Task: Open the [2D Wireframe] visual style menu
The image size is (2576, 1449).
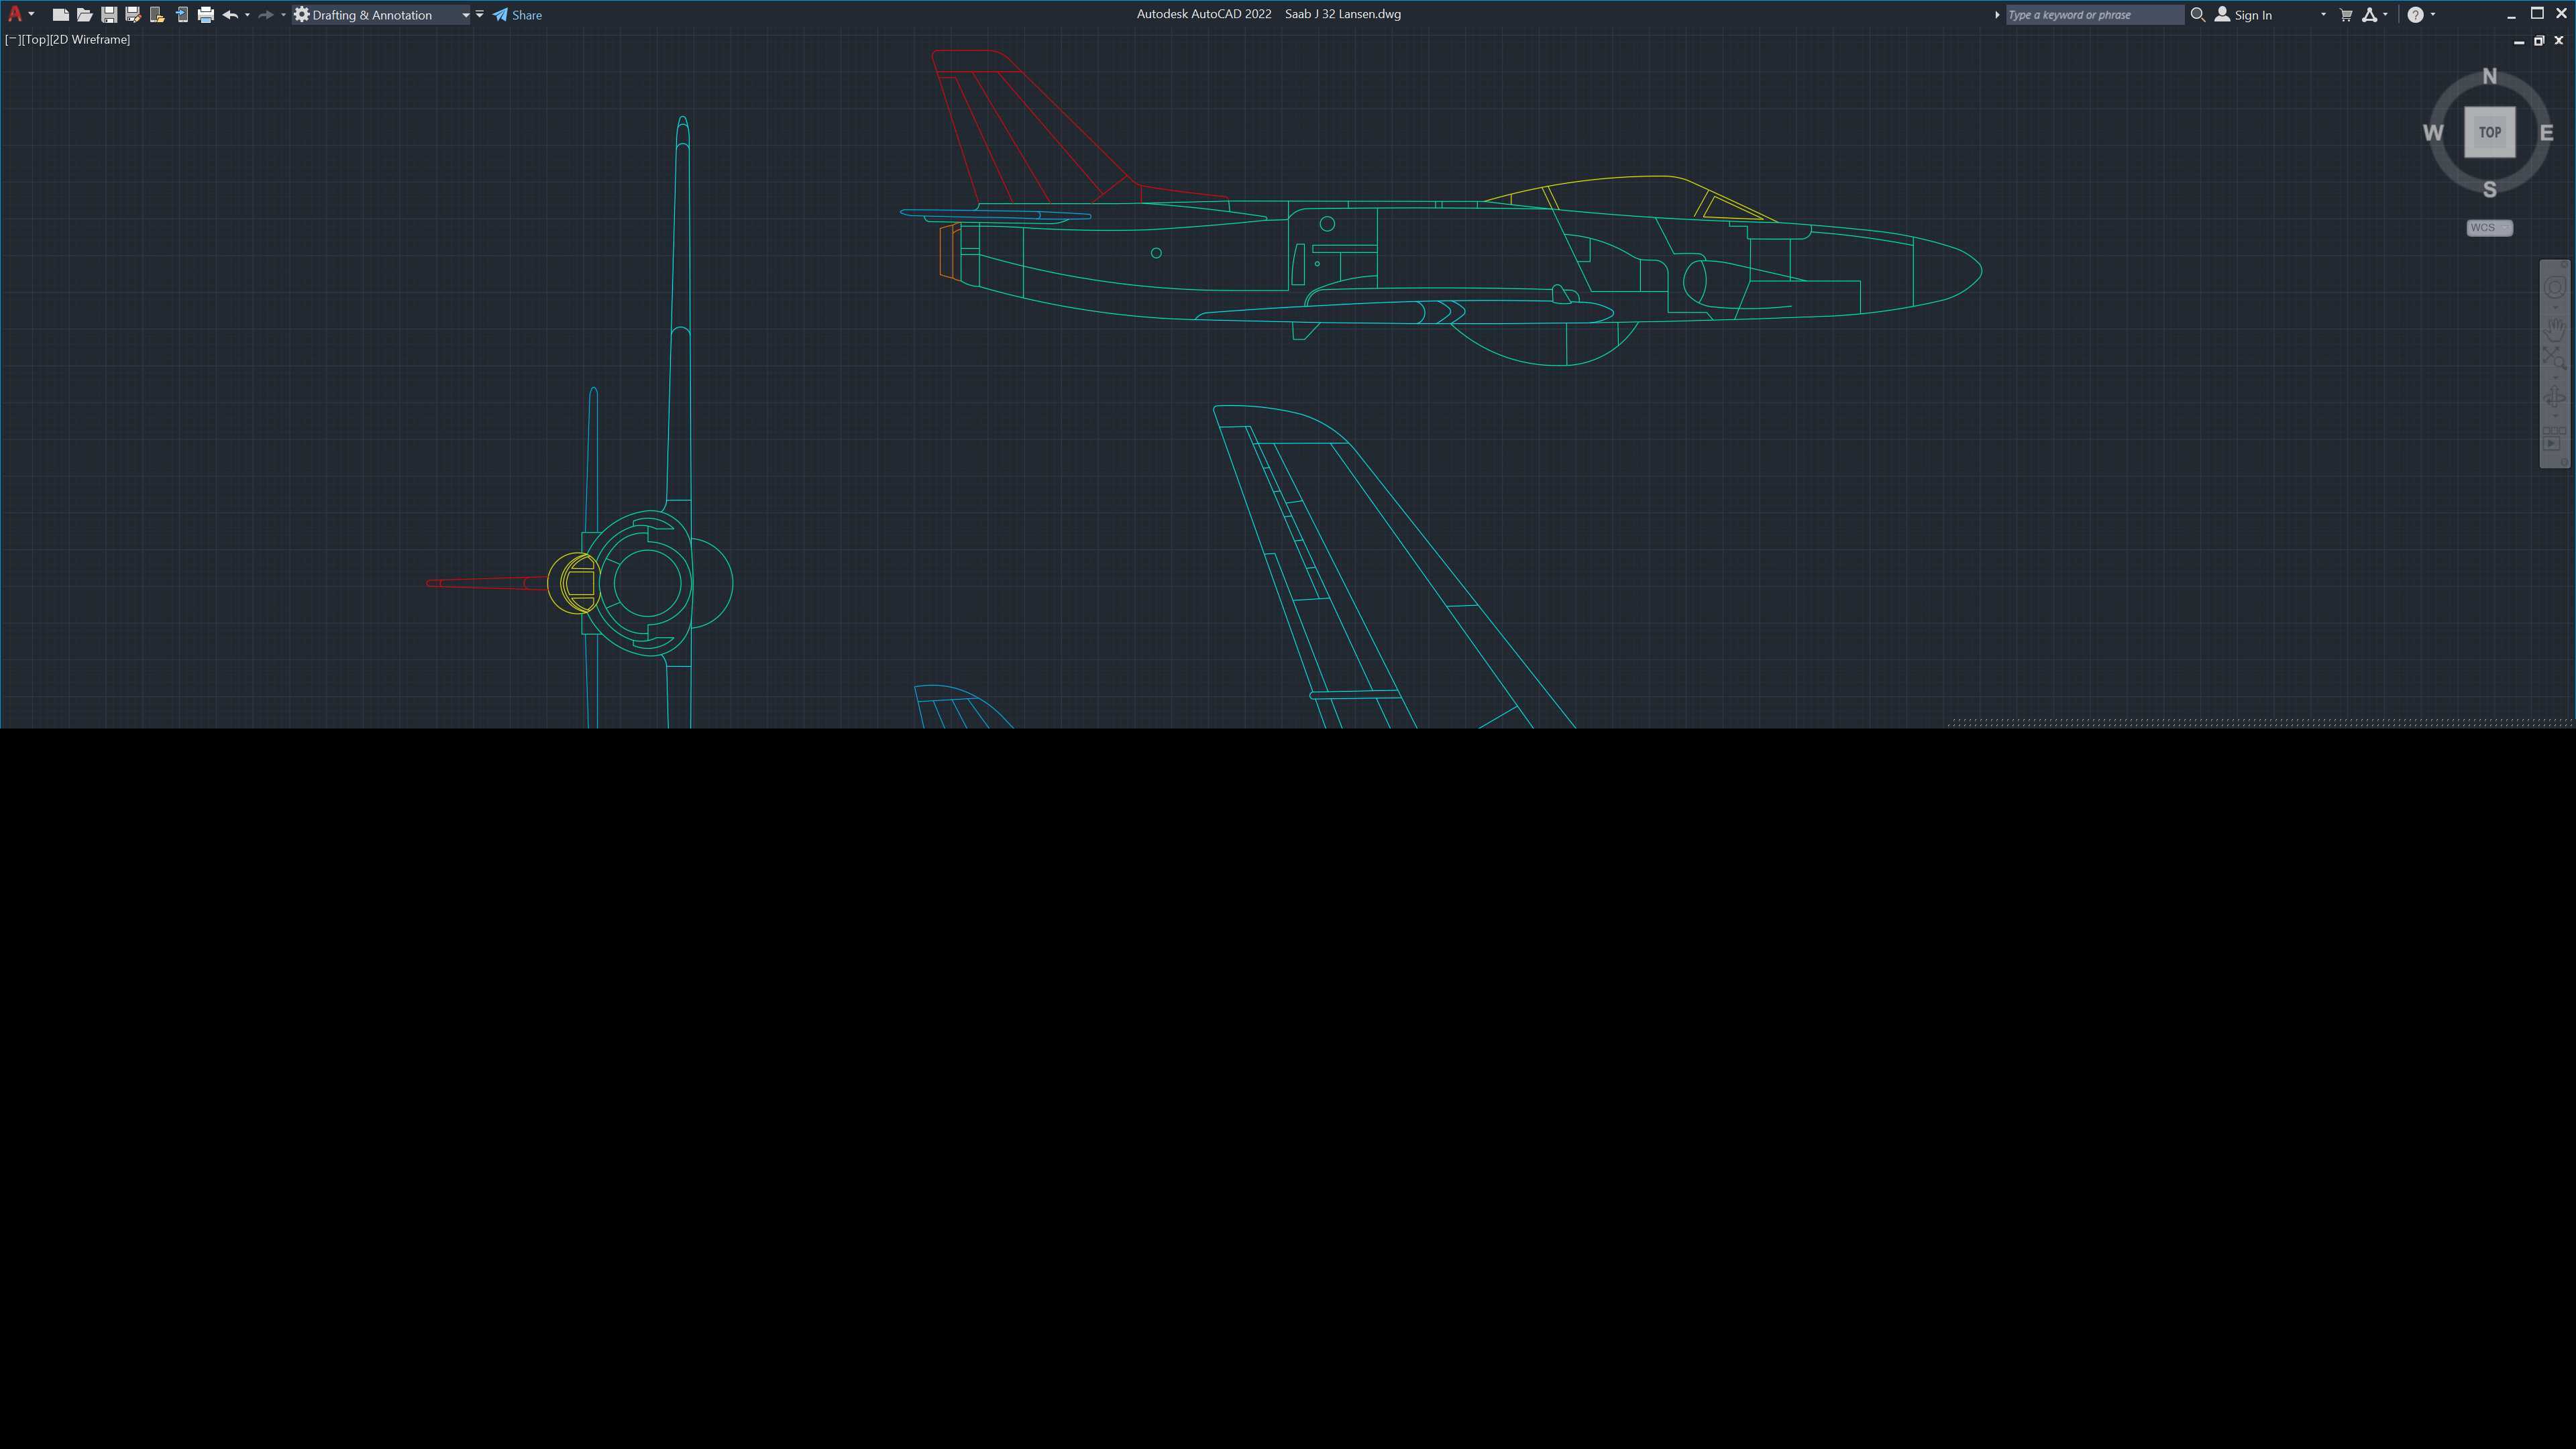Action: coord(90,40)
